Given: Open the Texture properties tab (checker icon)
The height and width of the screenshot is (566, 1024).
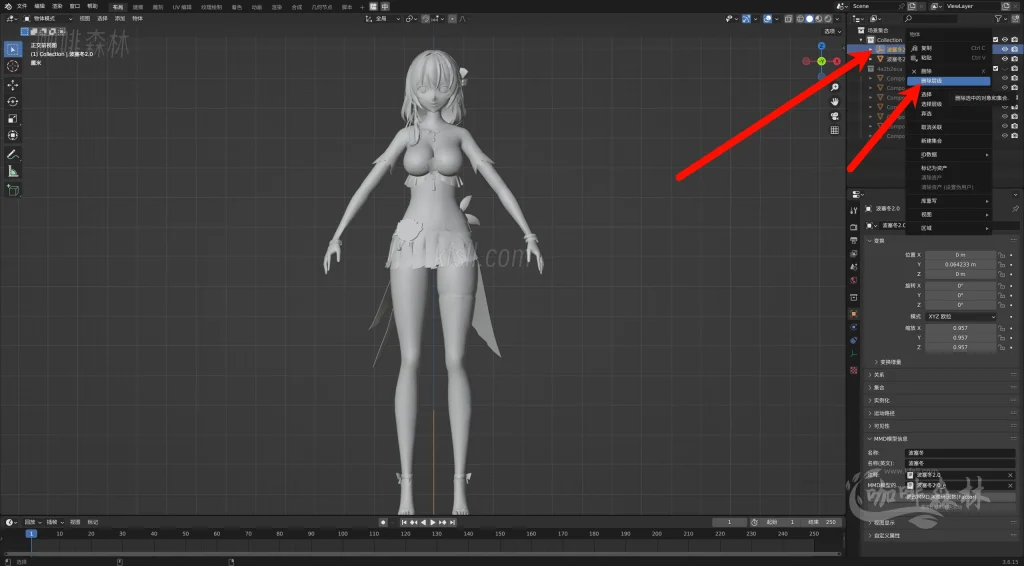Looking at the screenshot, I should point(854,370).
